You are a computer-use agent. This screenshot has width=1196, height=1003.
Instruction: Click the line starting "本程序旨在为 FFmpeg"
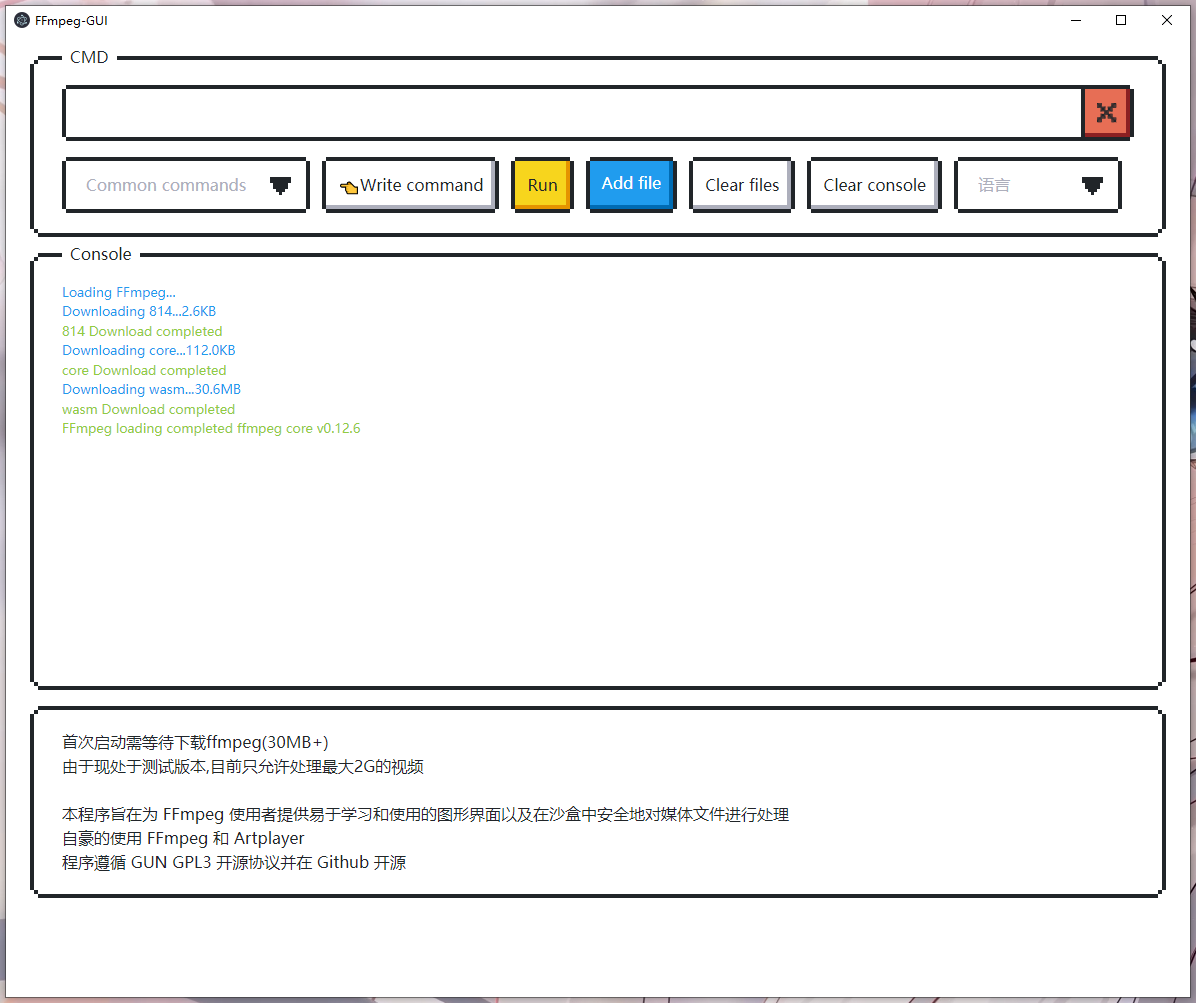click(425, 815)
